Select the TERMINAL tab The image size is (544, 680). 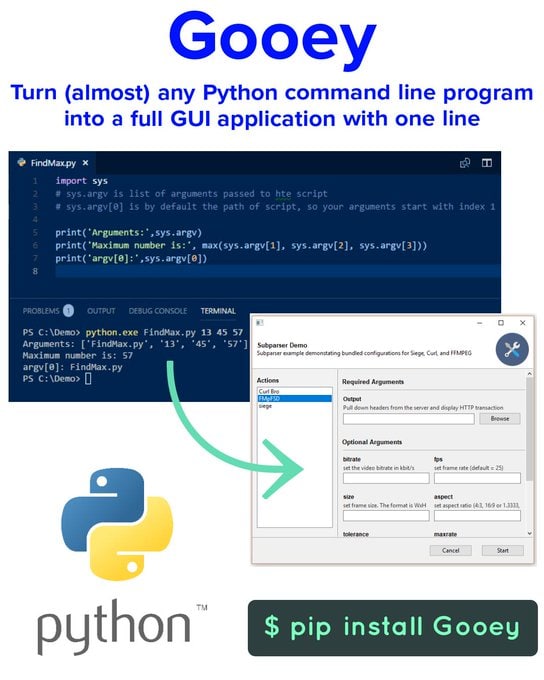tap(218, 311)
